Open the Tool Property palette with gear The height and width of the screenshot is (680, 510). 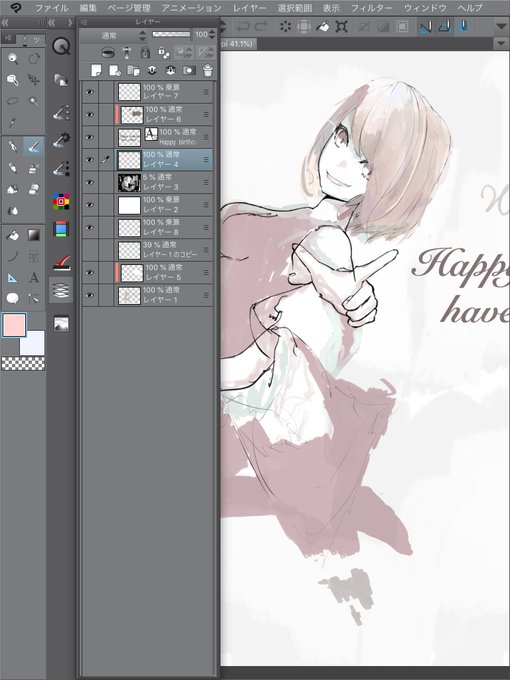pos(61,140)
